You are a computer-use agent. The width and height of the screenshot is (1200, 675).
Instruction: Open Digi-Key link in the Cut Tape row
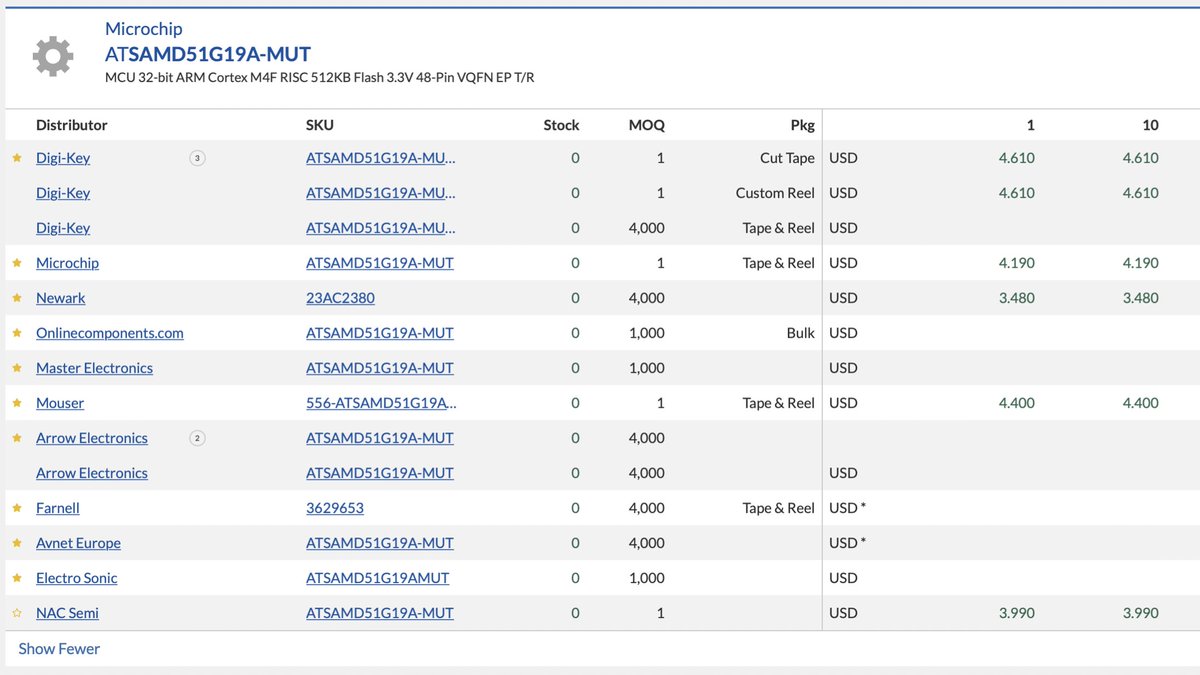coord(63,158)
